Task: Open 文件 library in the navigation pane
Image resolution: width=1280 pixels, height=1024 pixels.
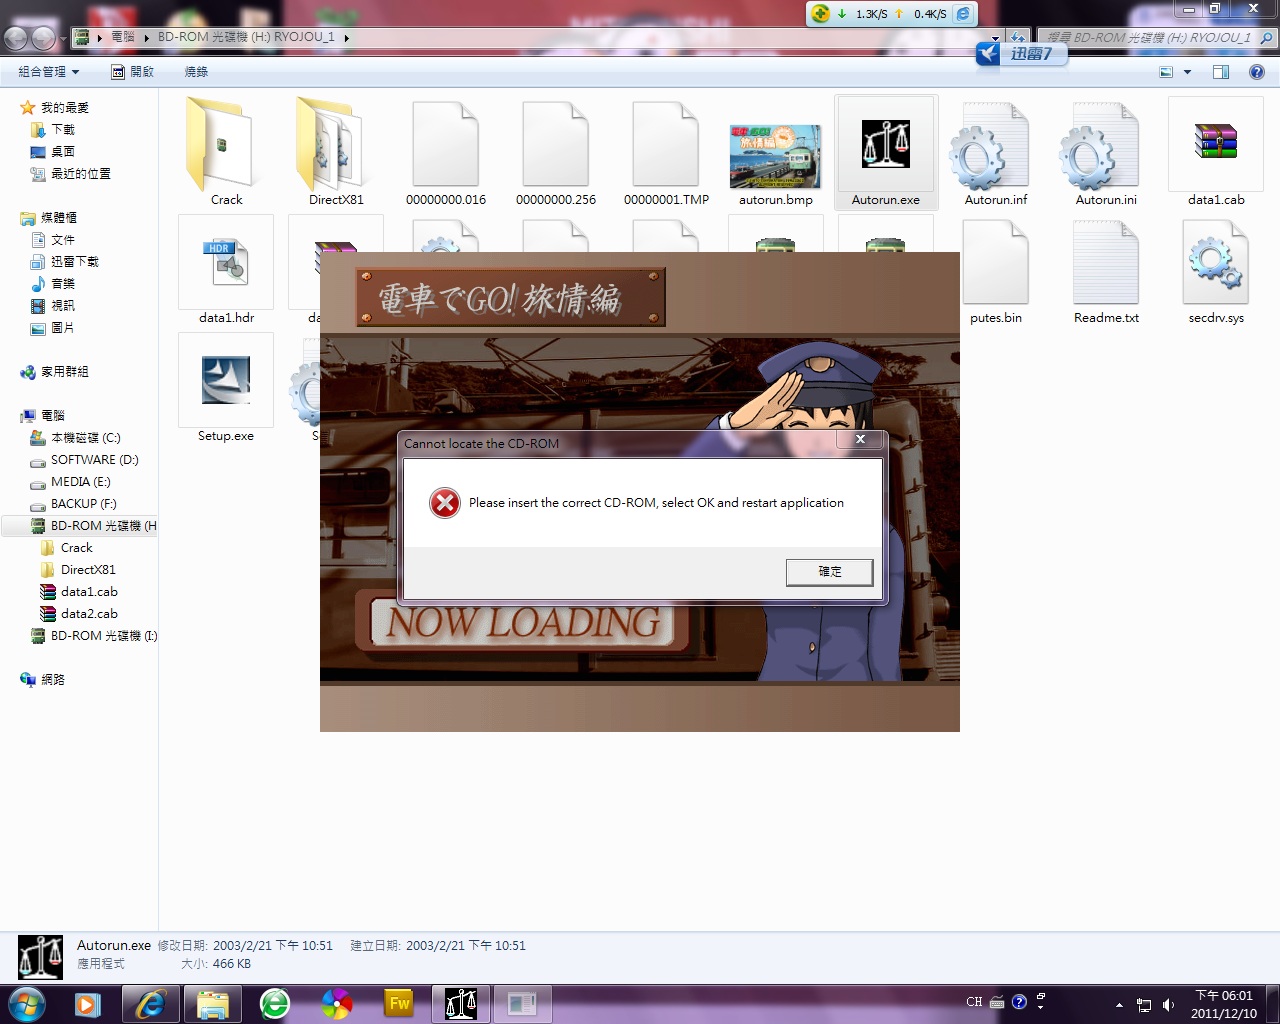Action: point(53,240)
